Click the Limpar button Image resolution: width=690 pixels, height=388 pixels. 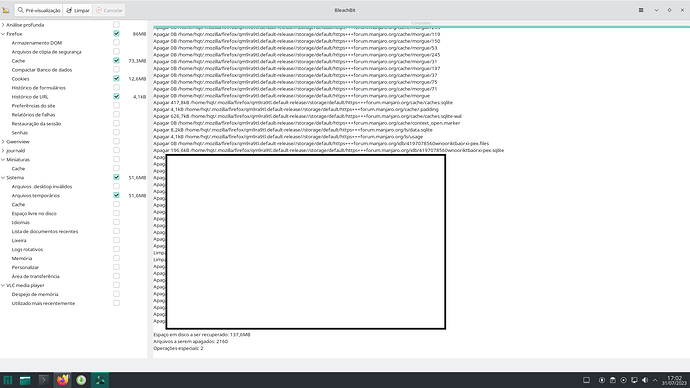tap(78, 10)
